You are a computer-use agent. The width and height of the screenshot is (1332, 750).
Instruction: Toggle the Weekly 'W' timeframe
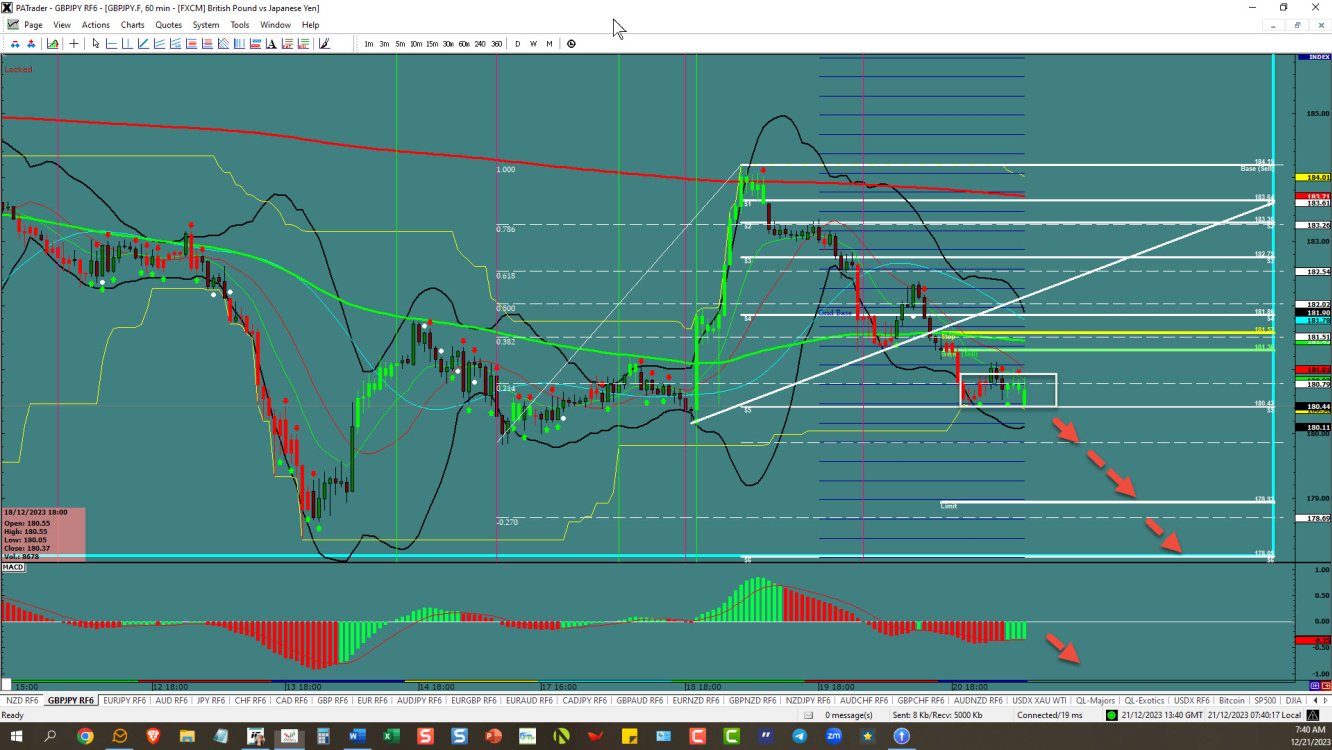tap(533, 44)
